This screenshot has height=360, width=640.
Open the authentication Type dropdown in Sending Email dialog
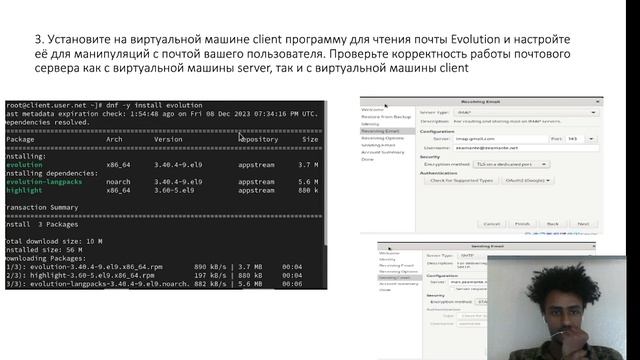[x=473, y=316]
